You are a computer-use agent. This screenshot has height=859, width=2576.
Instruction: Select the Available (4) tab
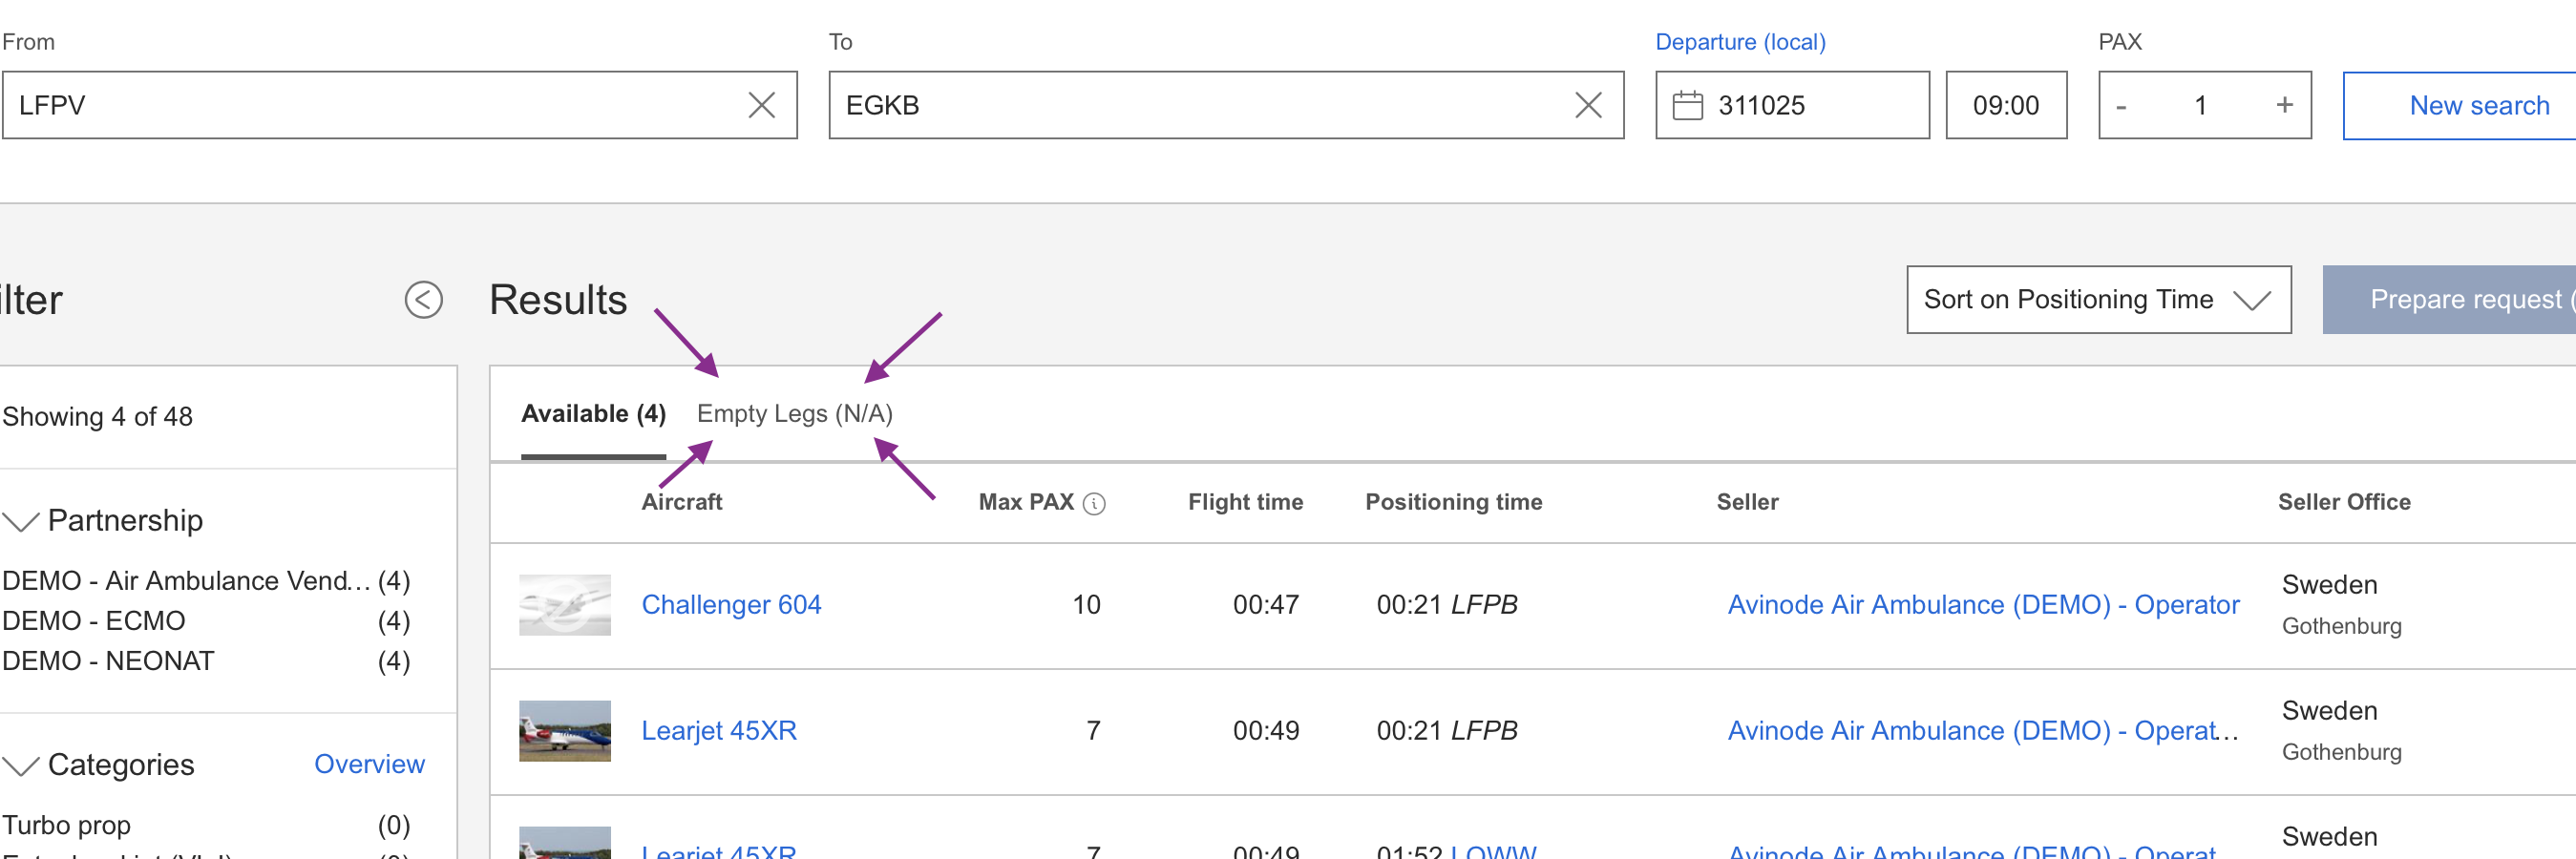point(593,413)
